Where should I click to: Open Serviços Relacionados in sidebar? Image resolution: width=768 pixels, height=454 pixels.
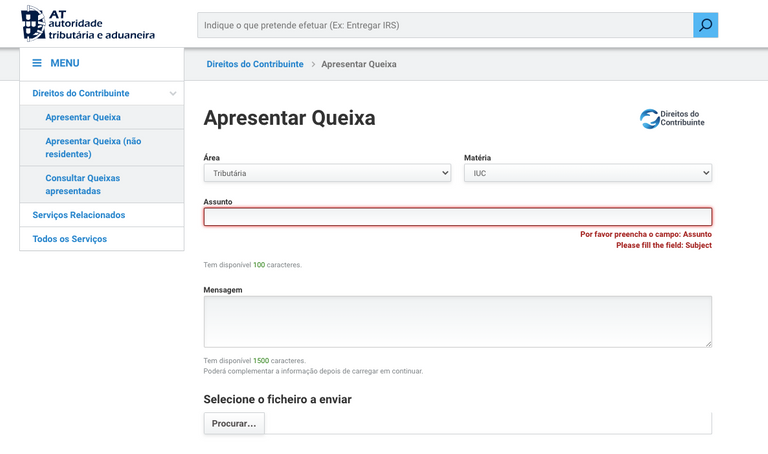pyautogui.click(x=78, y=215)
